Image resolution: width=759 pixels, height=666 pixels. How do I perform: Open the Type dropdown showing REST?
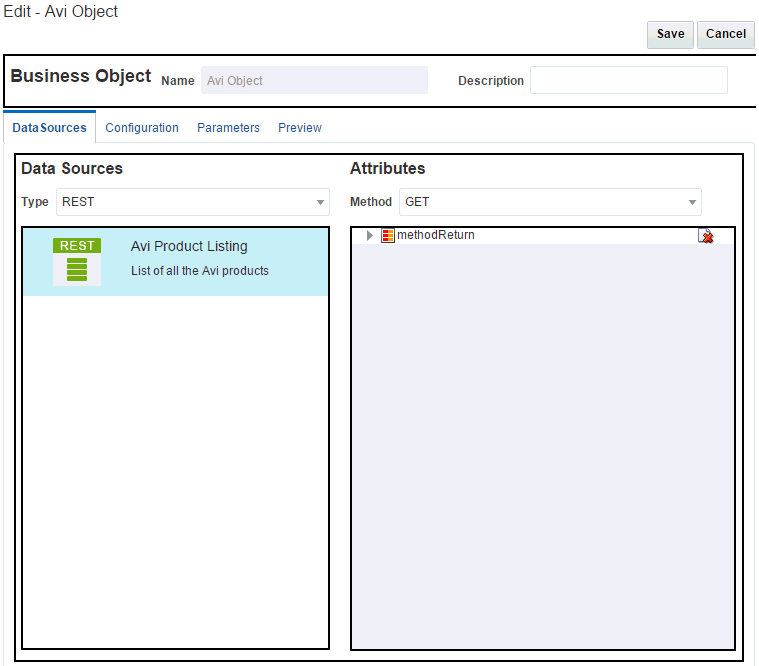coord(193,202)
